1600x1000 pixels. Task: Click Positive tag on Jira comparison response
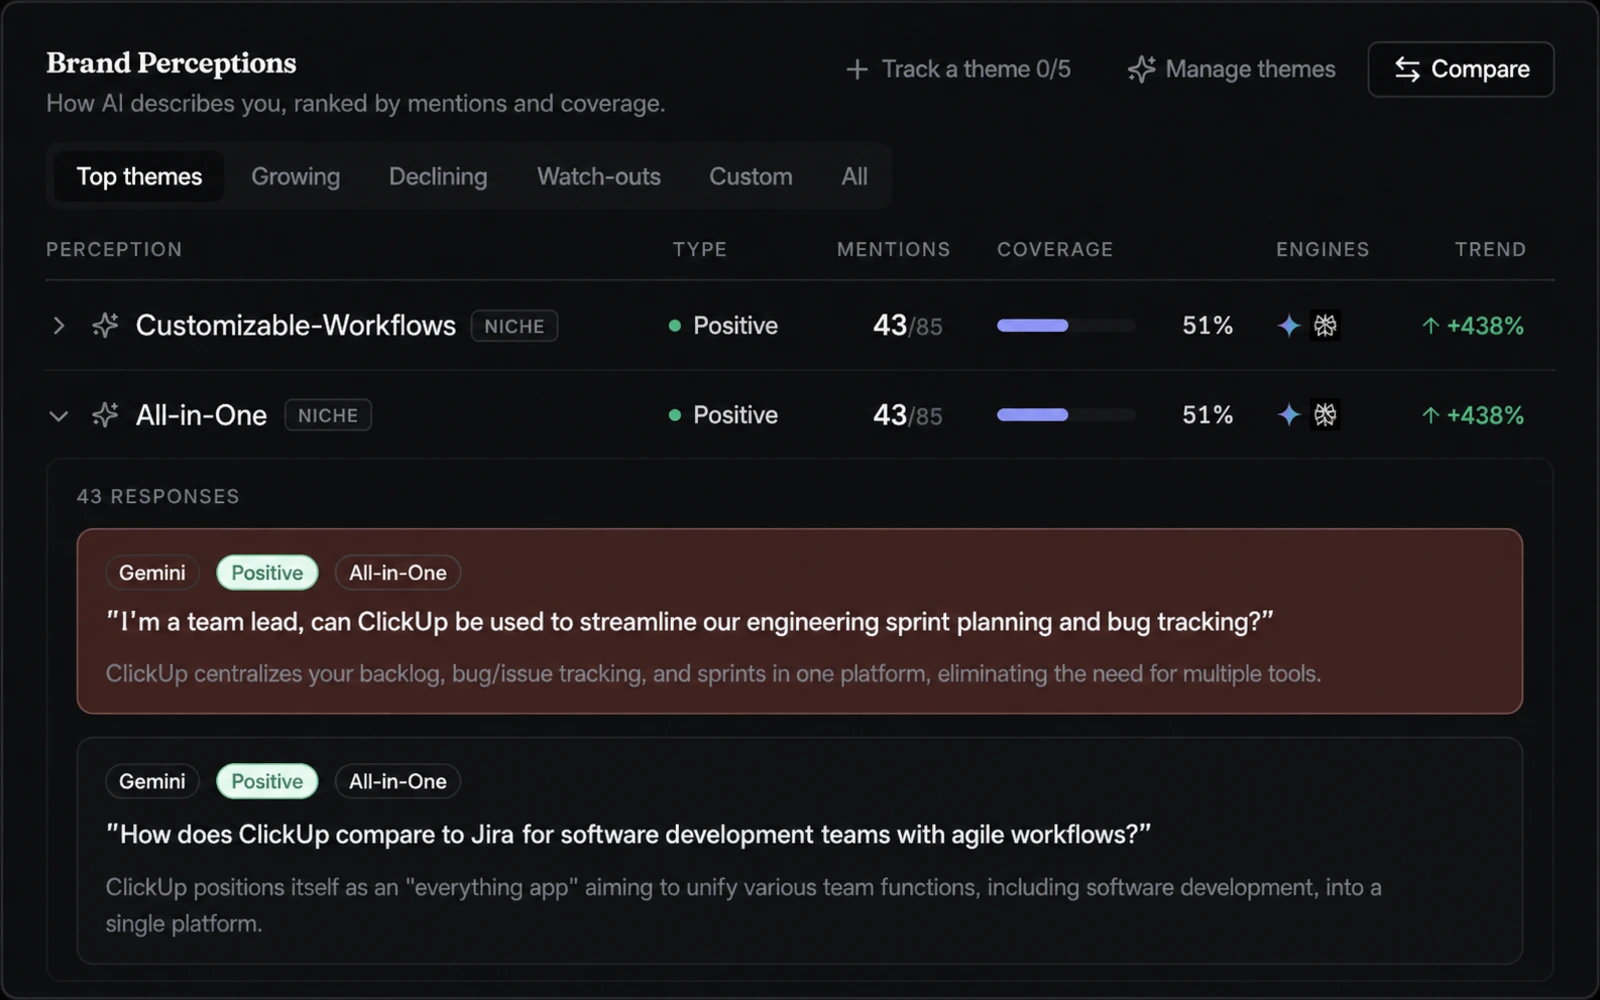point(267,781)
